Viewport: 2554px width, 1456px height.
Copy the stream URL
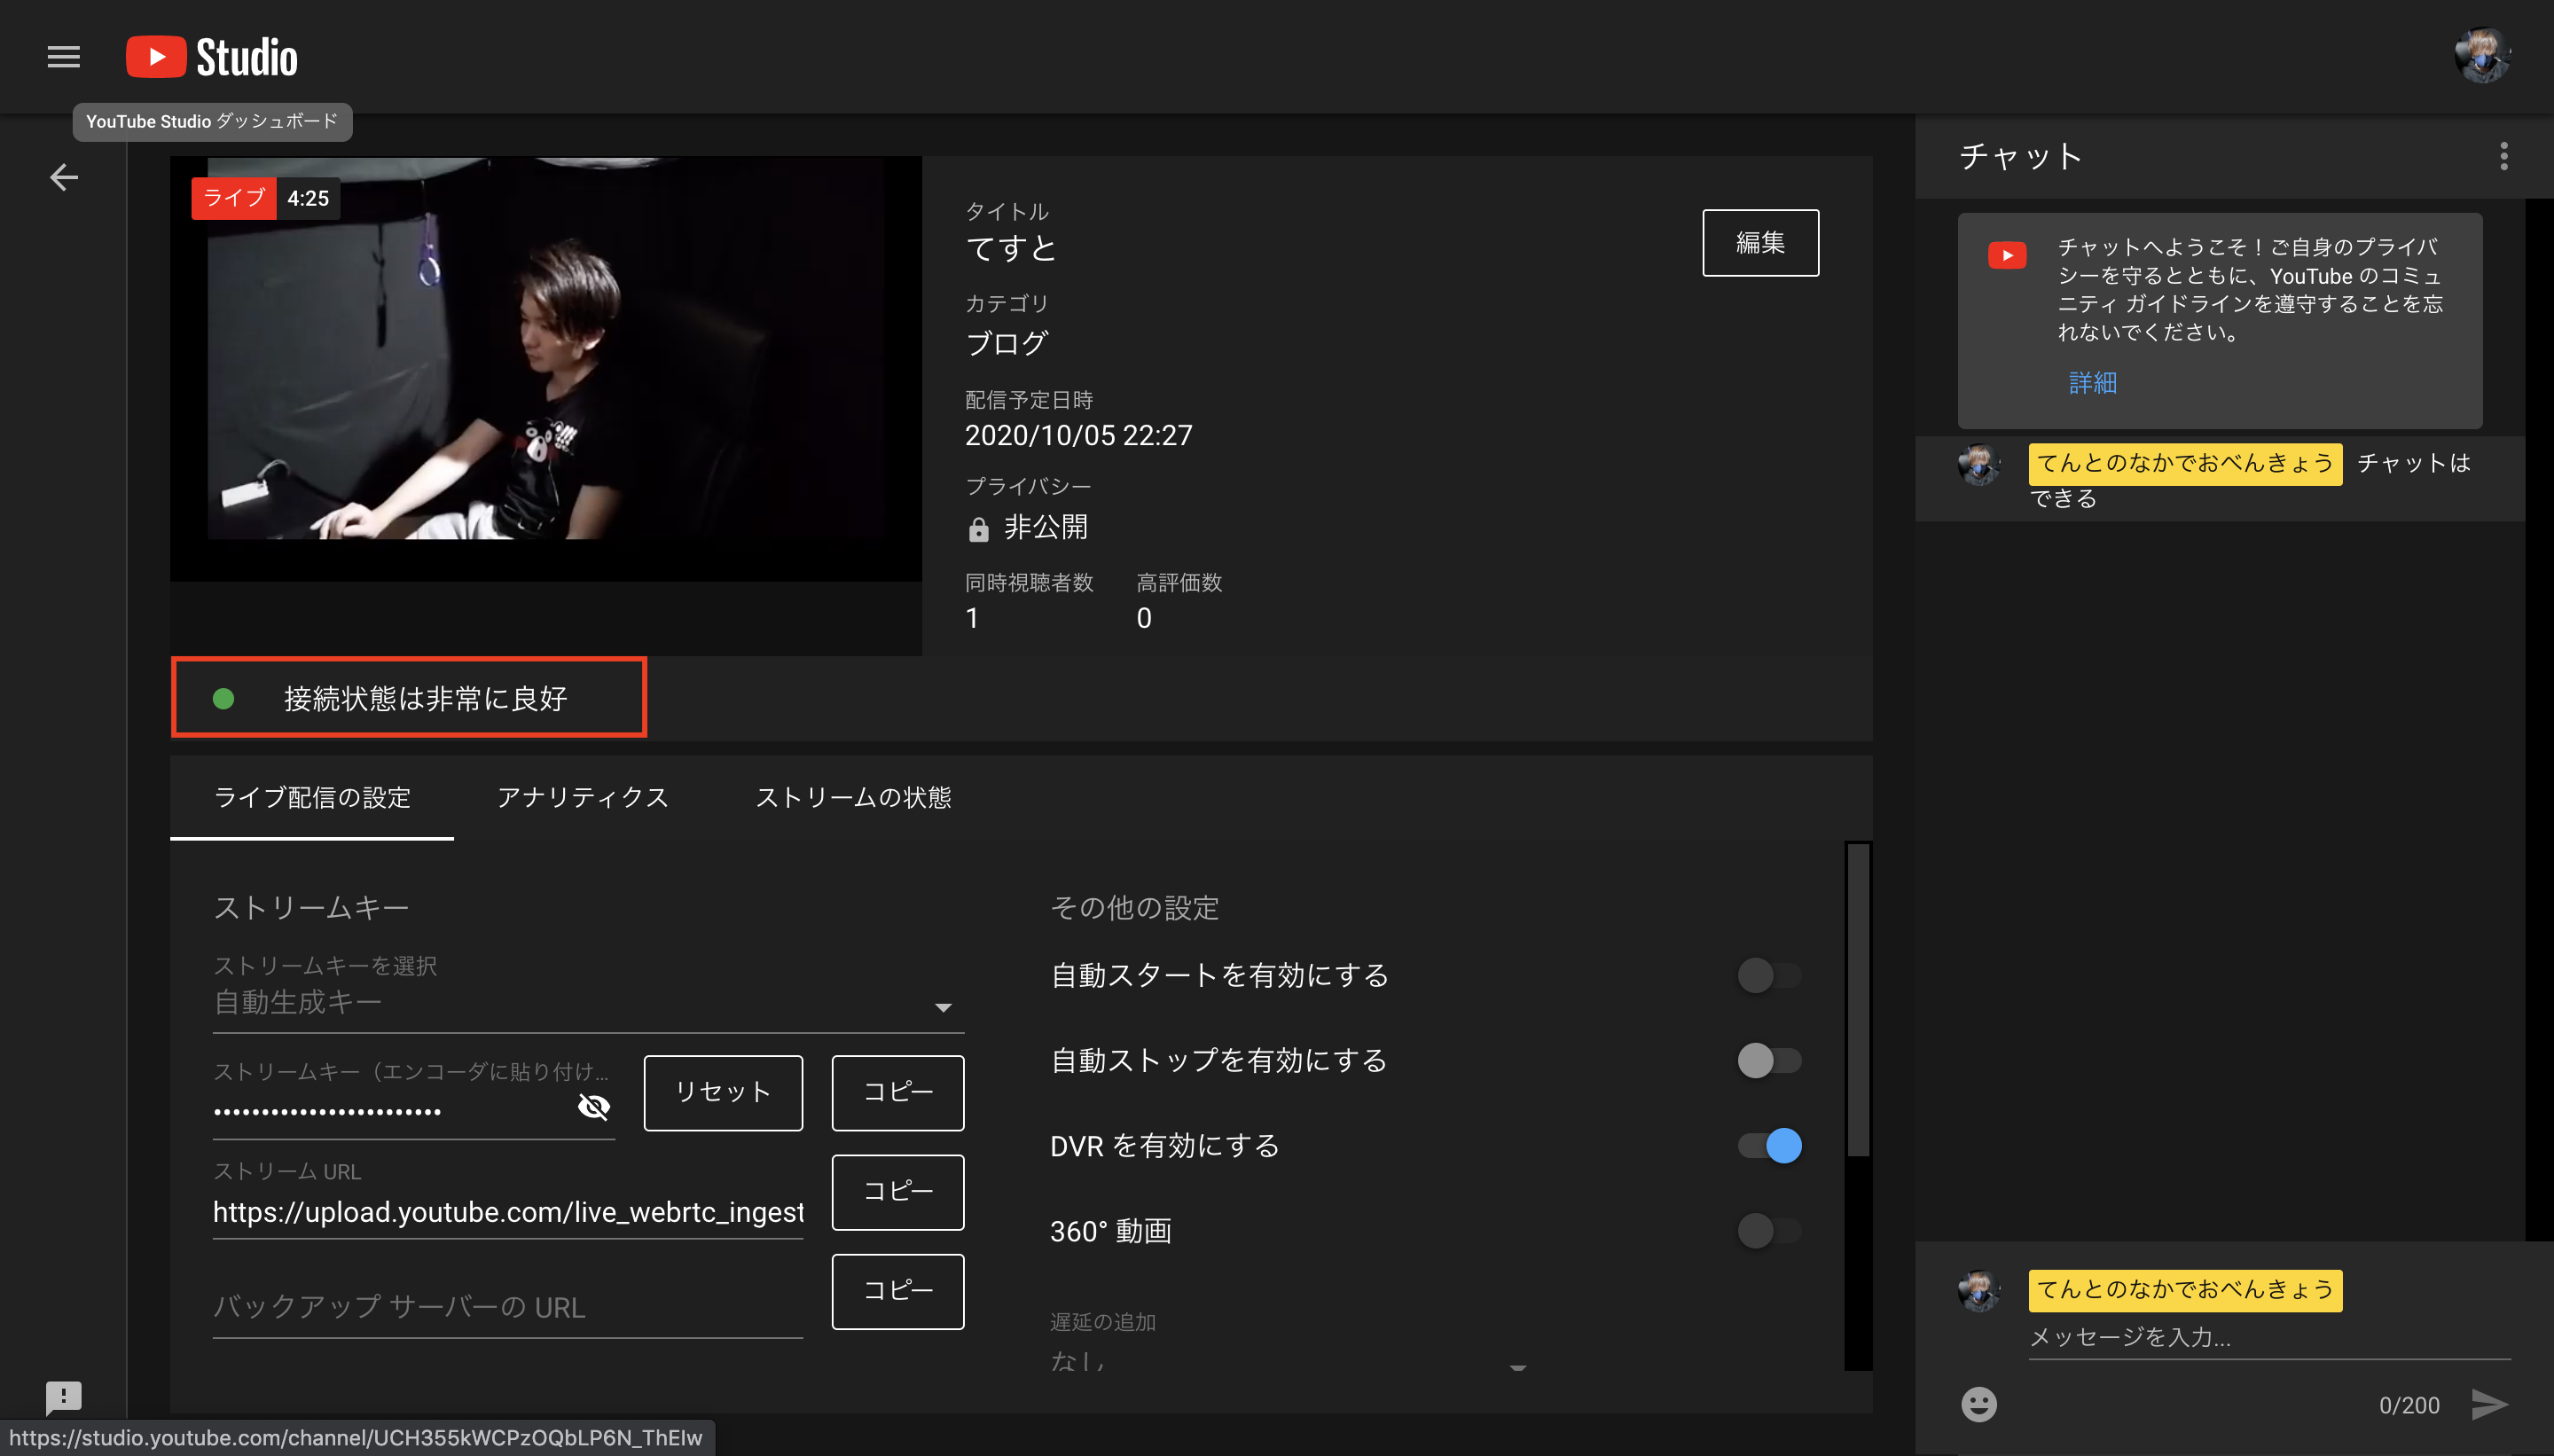898,1192
